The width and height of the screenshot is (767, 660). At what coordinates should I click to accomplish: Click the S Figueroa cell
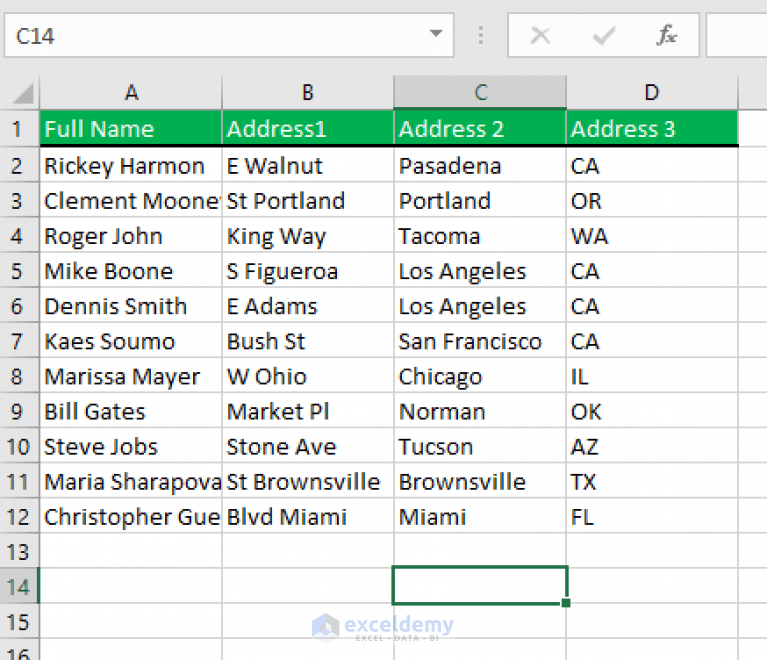(x=308, y=271)
